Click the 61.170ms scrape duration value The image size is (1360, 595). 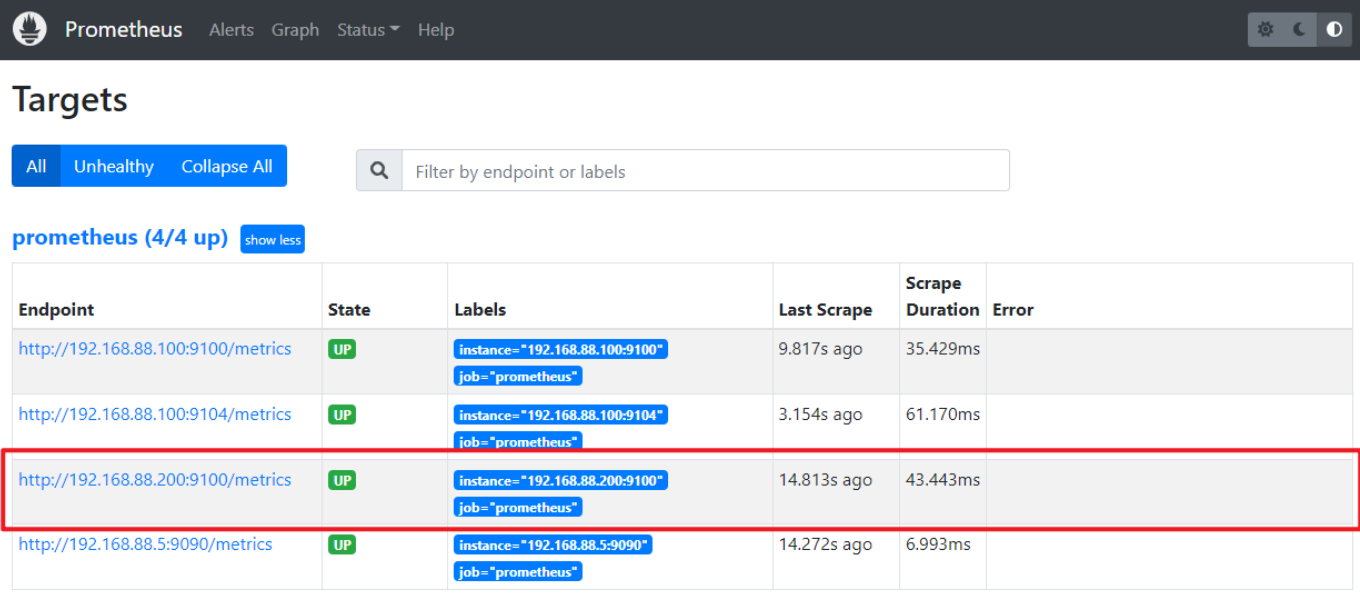click(x=943, y=414)
